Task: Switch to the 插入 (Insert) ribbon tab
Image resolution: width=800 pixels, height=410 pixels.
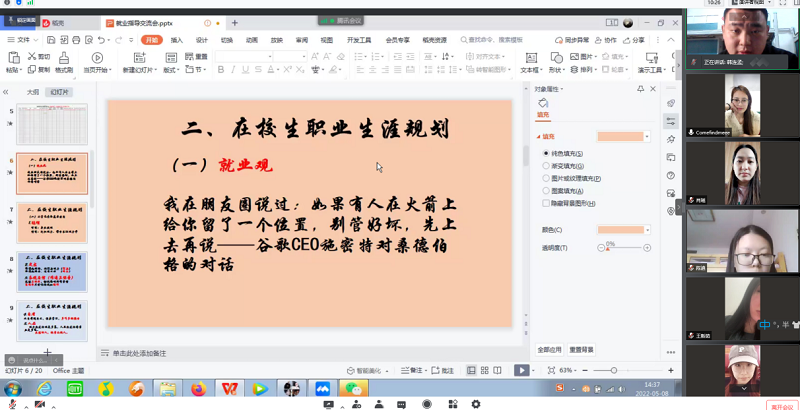Action: (x=177, y=40)
